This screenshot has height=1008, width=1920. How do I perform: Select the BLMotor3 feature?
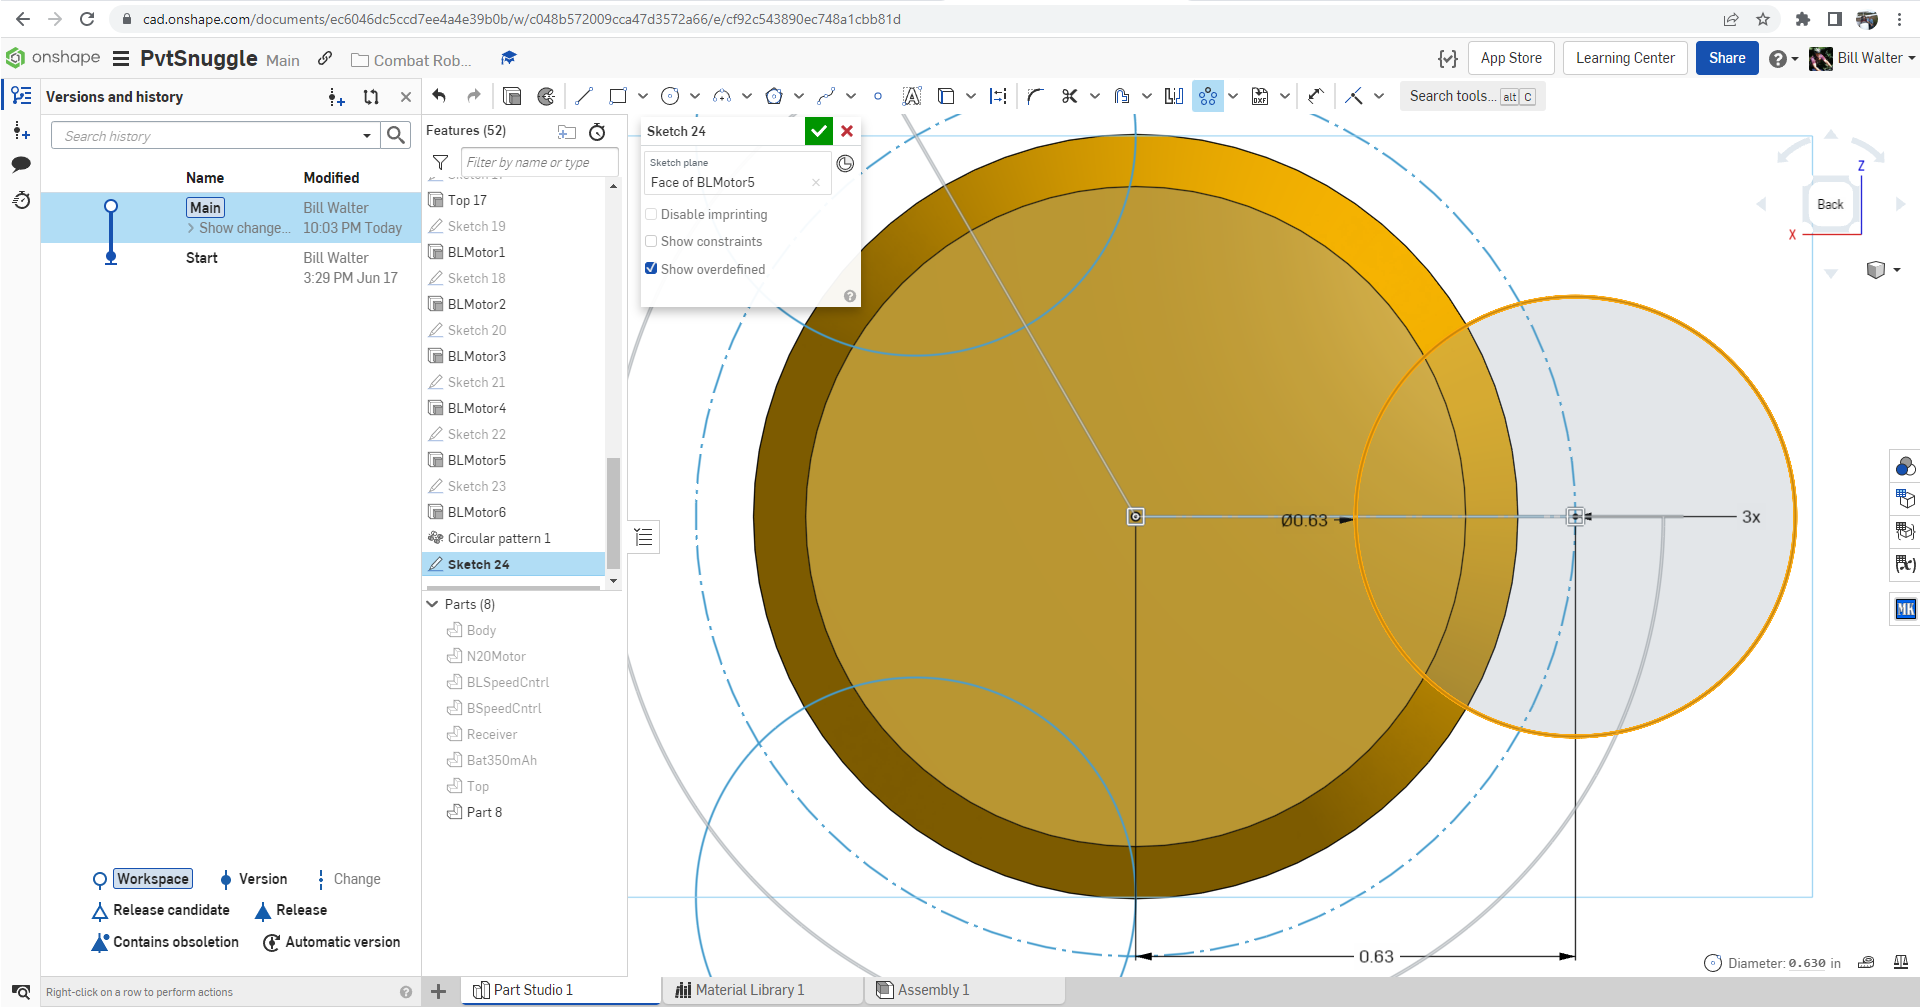tap(477, 356)
